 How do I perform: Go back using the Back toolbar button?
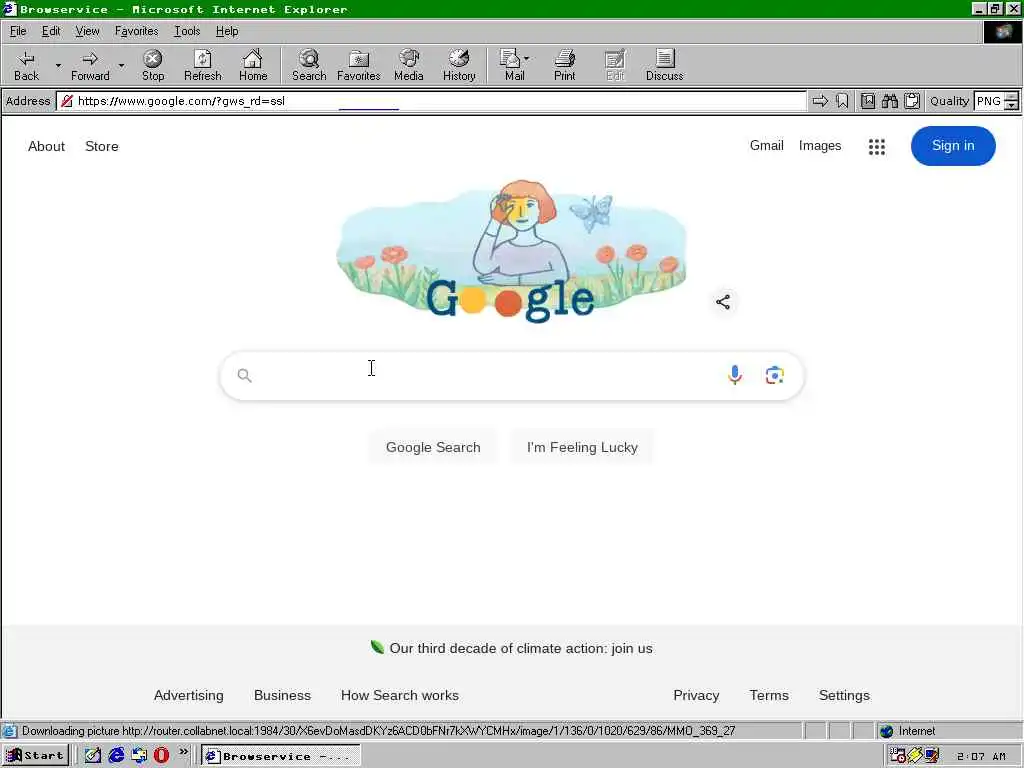[x=26, y=65]
